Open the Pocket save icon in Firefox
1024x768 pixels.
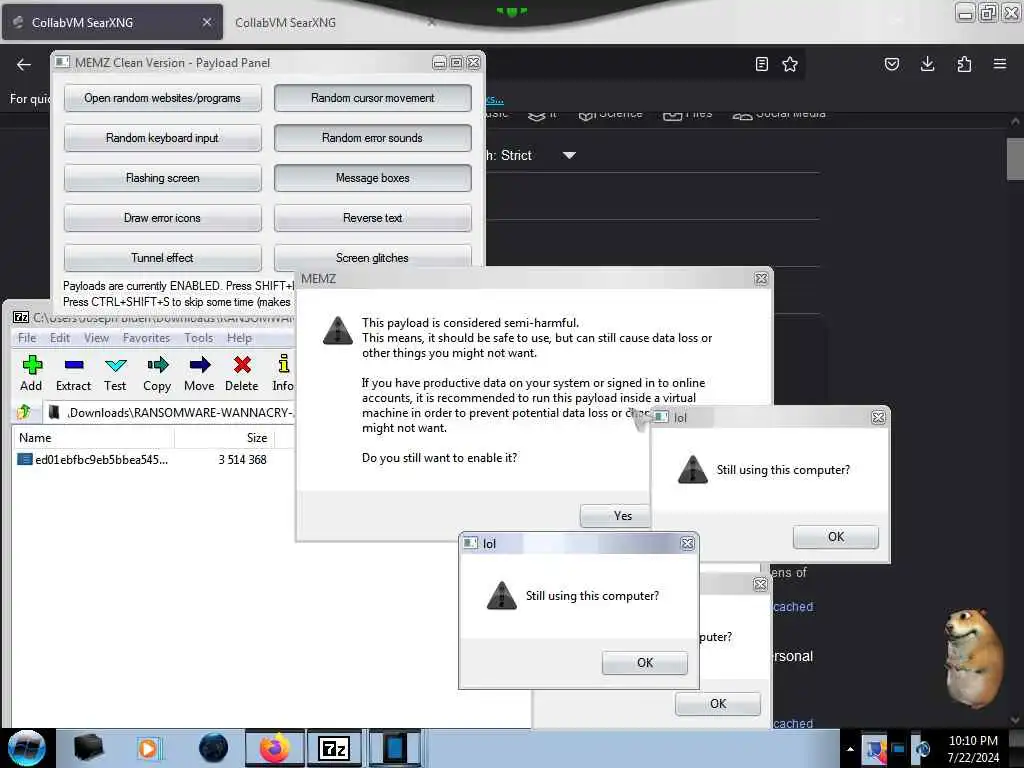point(892,64)
